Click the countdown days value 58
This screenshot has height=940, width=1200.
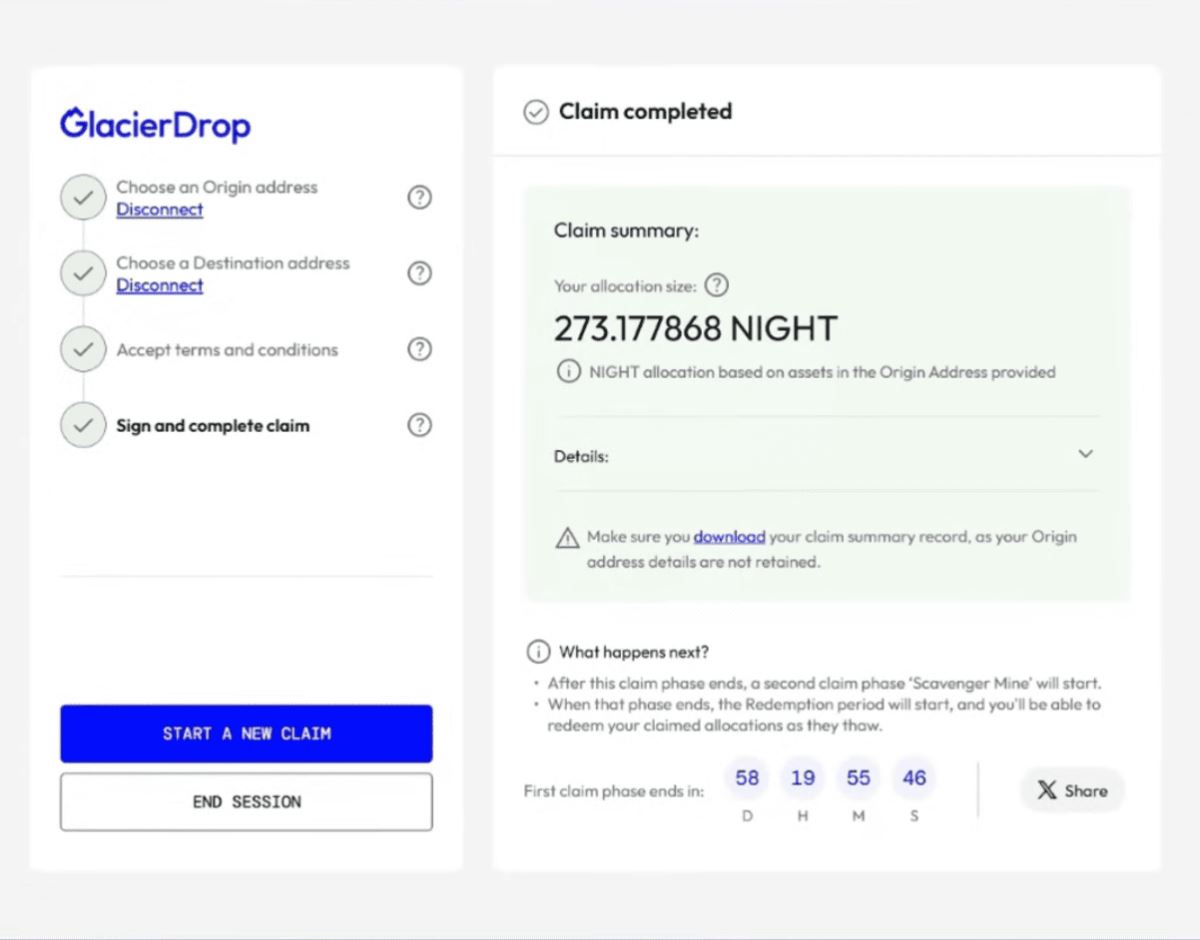(x=747, y=778)
